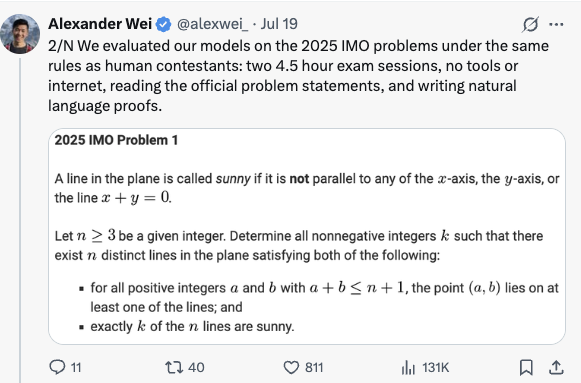Open the Grok explain-post icon
The width and height of the screenshot is (581, 383).
click(530, 24)
